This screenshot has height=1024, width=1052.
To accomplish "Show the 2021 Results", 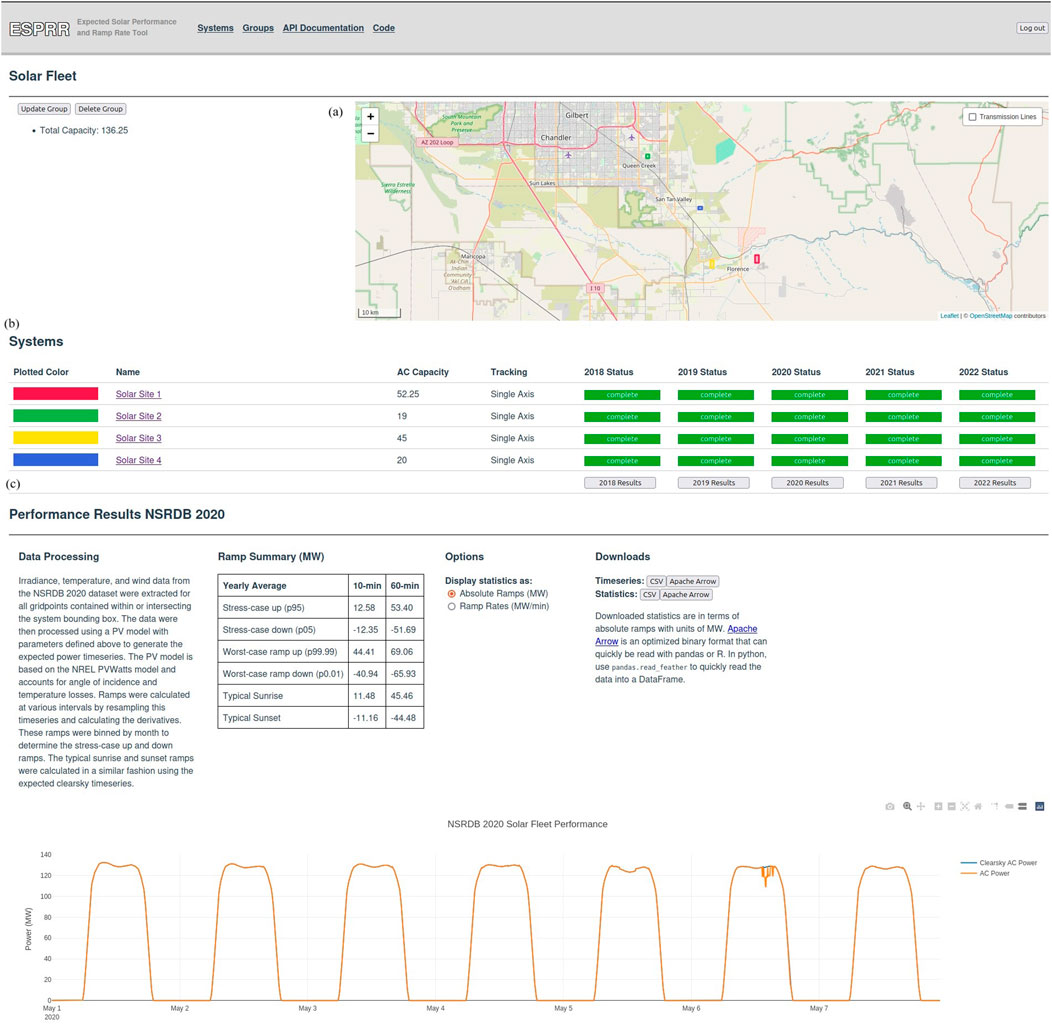I will point(901,483).
